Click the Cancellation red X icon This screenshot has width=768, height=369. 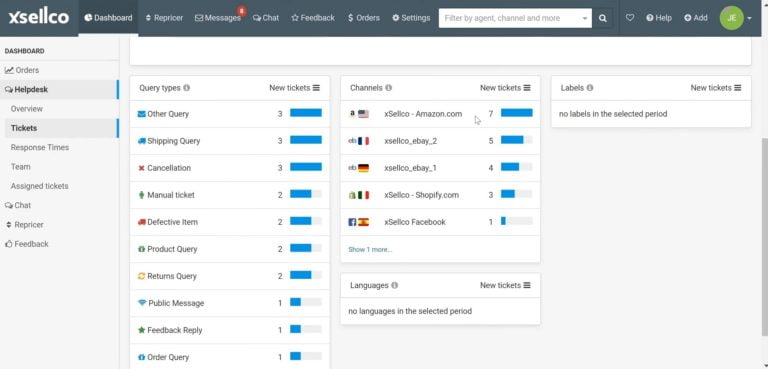(x=142, y=168)
